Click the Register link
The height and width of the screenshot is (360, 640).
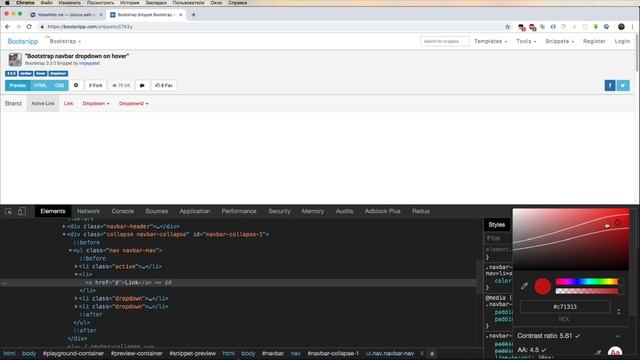click(x=594, y=41)
